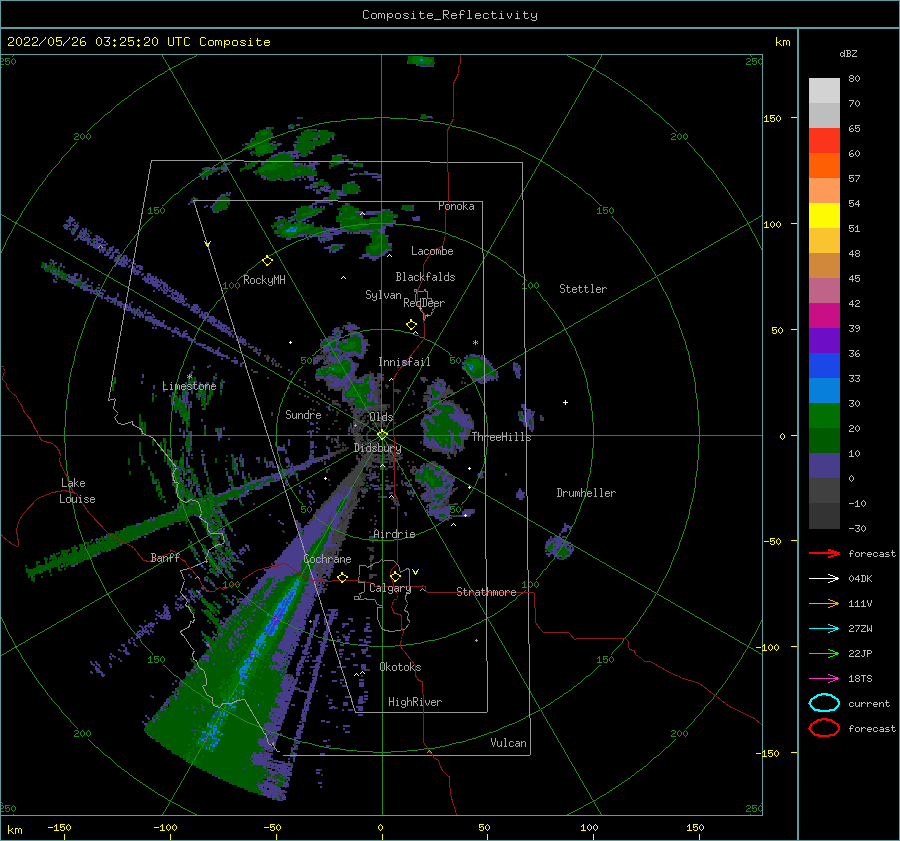Click the Calgary city label
The image size is (900, 841).
390,588
